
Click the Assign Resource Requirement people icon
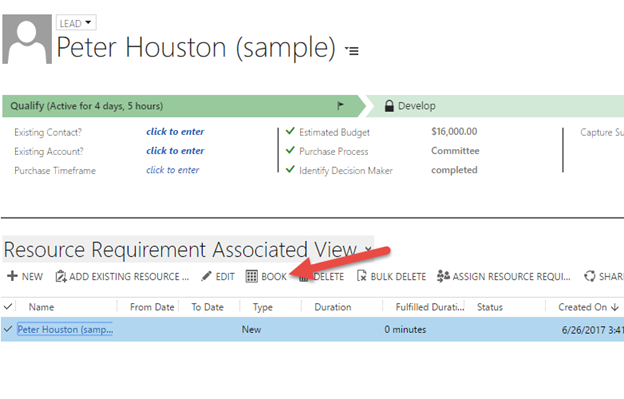(443, 276)
